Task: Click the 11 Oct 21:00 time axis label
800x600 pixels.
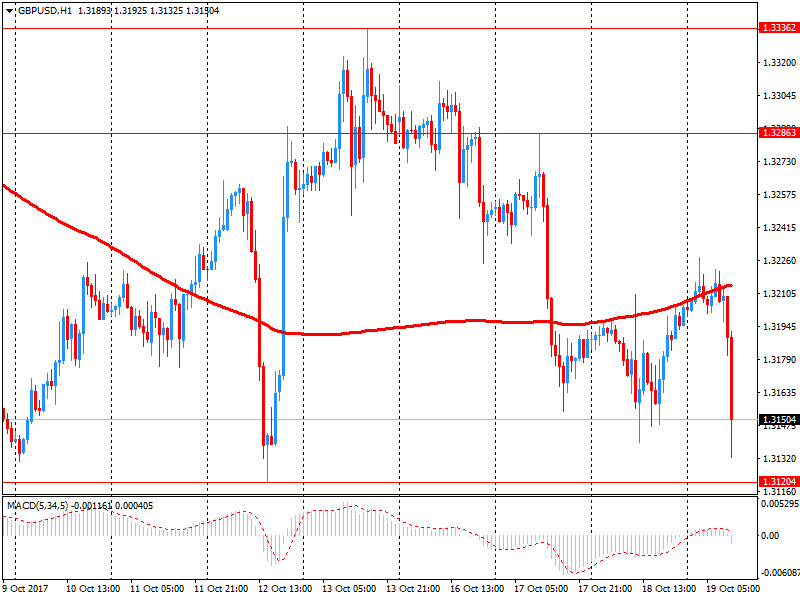Action: tap(221, 588)
